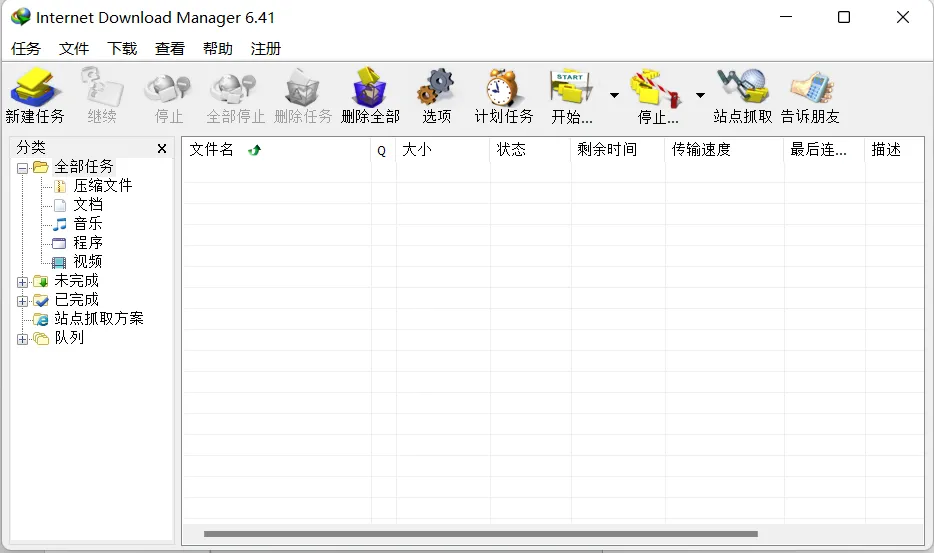Image resolution: width=934 pixels, height=553 pixels.
Task: Click the horizontal scrollbar under the download list
Action: tap(480, 534)
